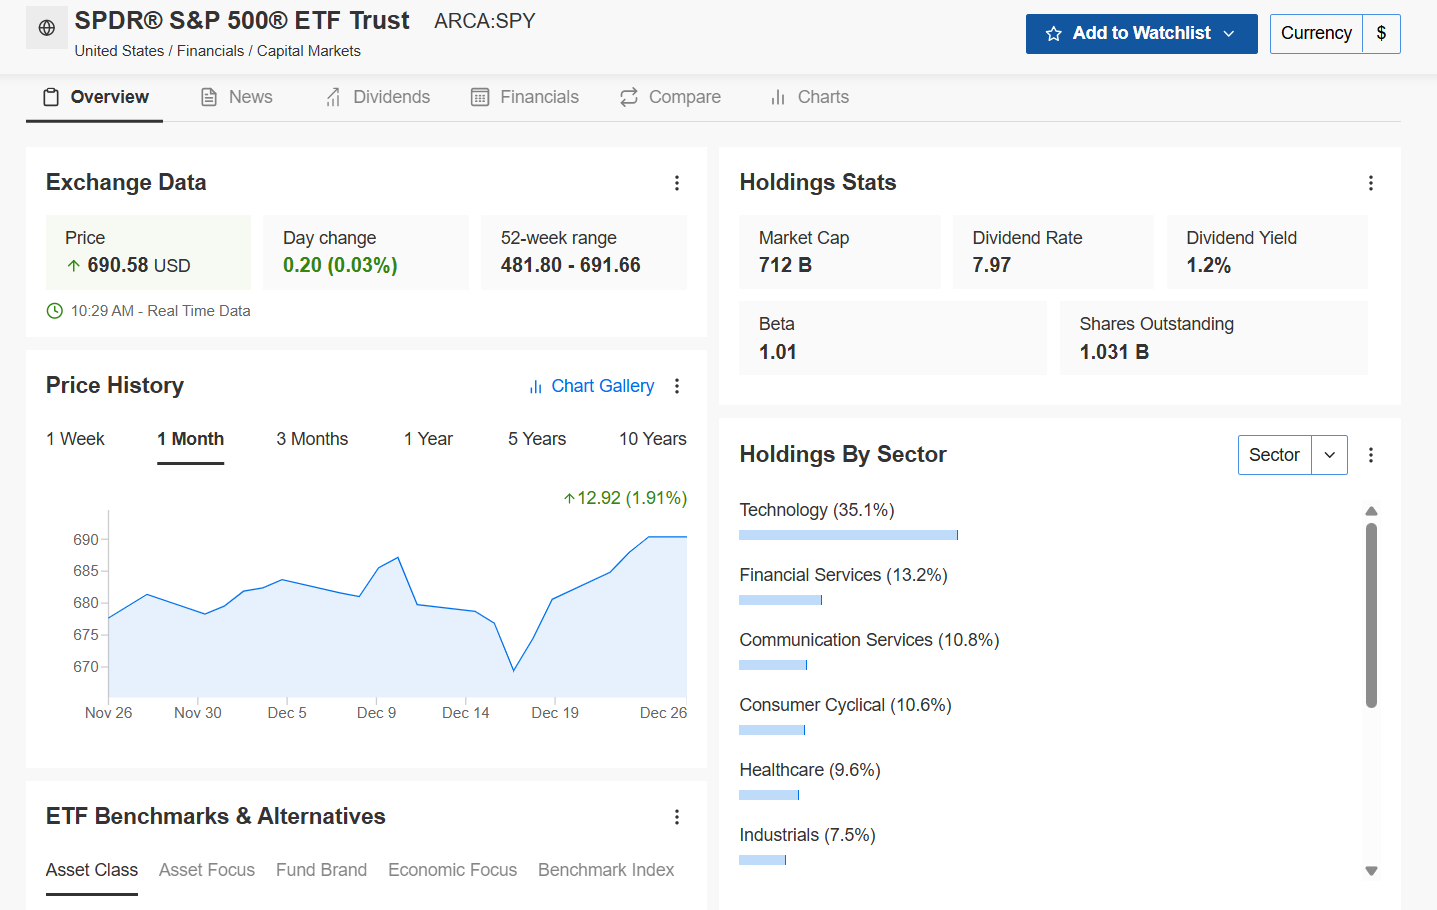Select the 1 Month price range
The height and width of the screenshot is (910, 1437).
(190, 439)
